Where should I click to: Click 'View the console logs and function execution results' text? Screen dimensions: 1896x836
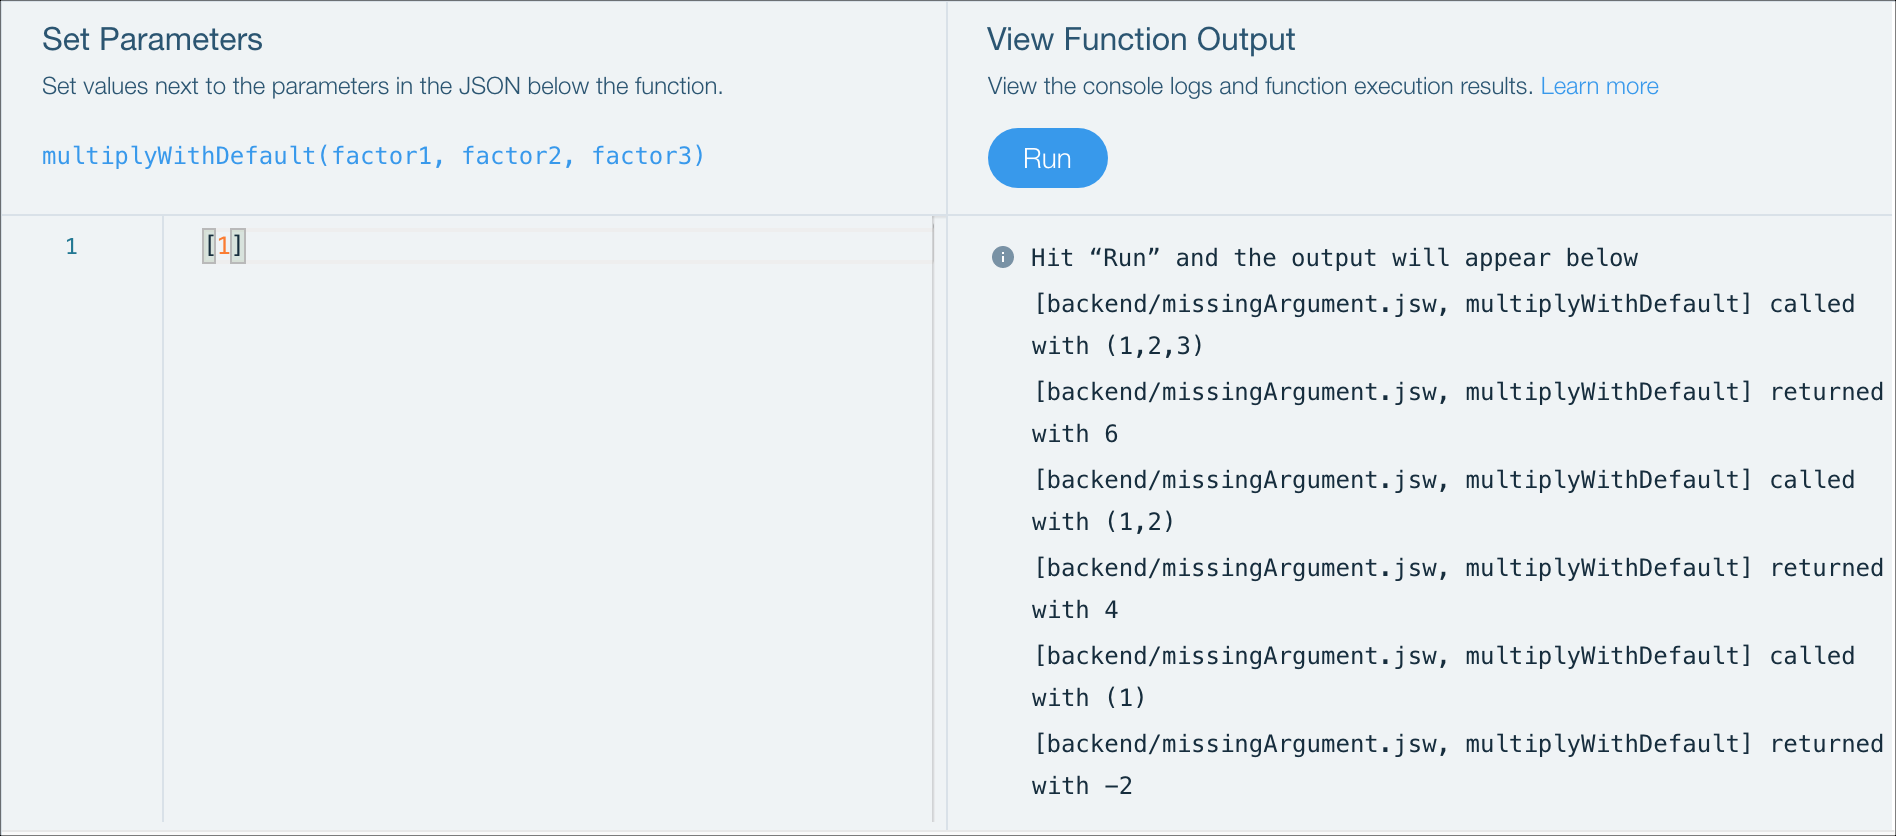(1260, 86)
